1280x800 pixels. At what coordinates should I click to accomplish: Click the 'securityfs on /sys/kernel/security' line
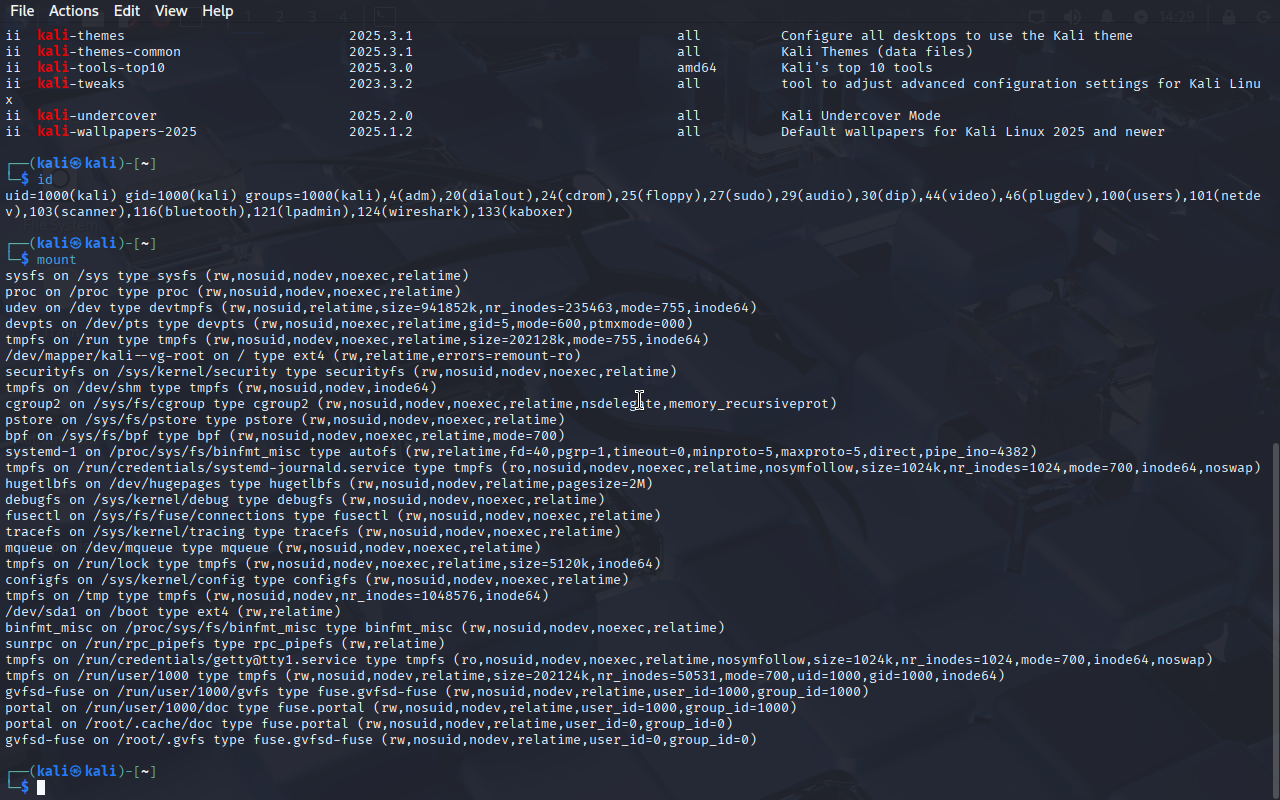pyautogui.click(x=341, y=372)
